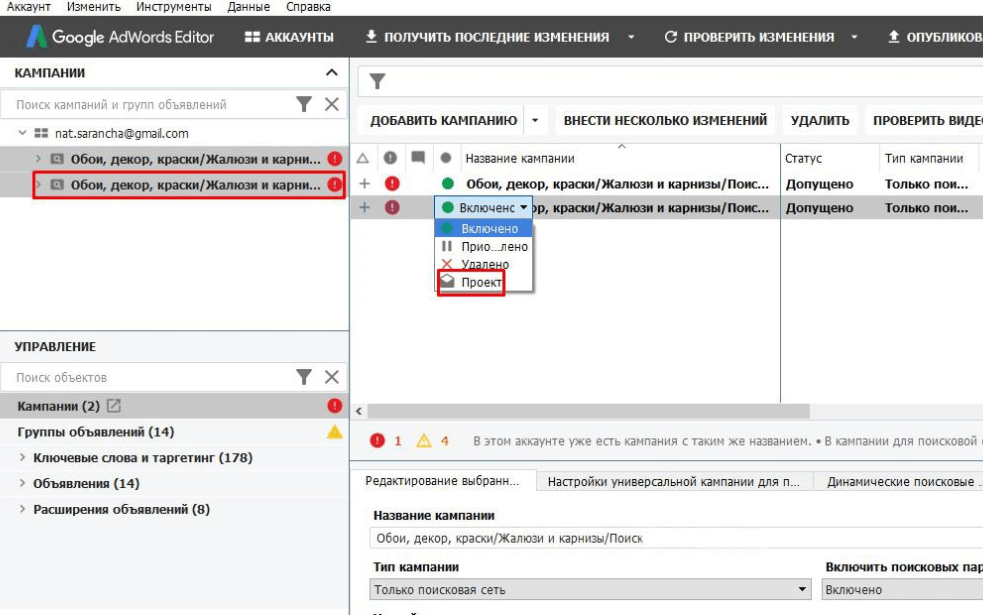This screenshot has width=983, height=615.
Task: Expand Расширения объявлений (8) node
Action: pyautogui.click(x=23, y=508)
